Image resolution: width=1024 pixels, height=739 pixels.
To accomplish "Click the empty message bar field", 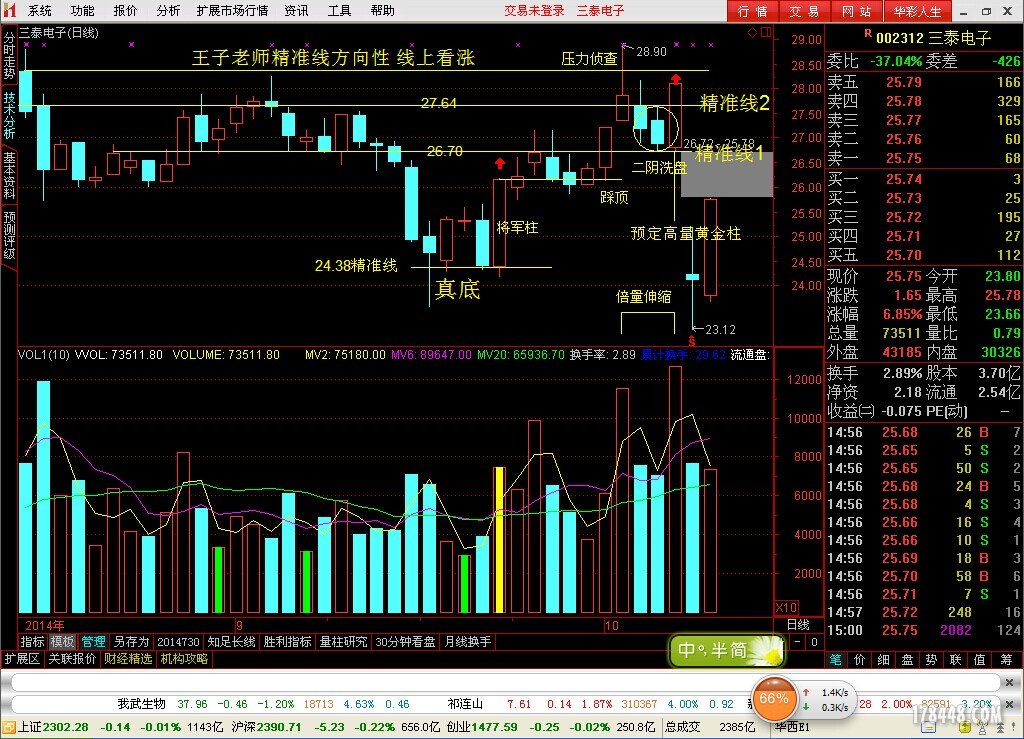I will 506,682.
